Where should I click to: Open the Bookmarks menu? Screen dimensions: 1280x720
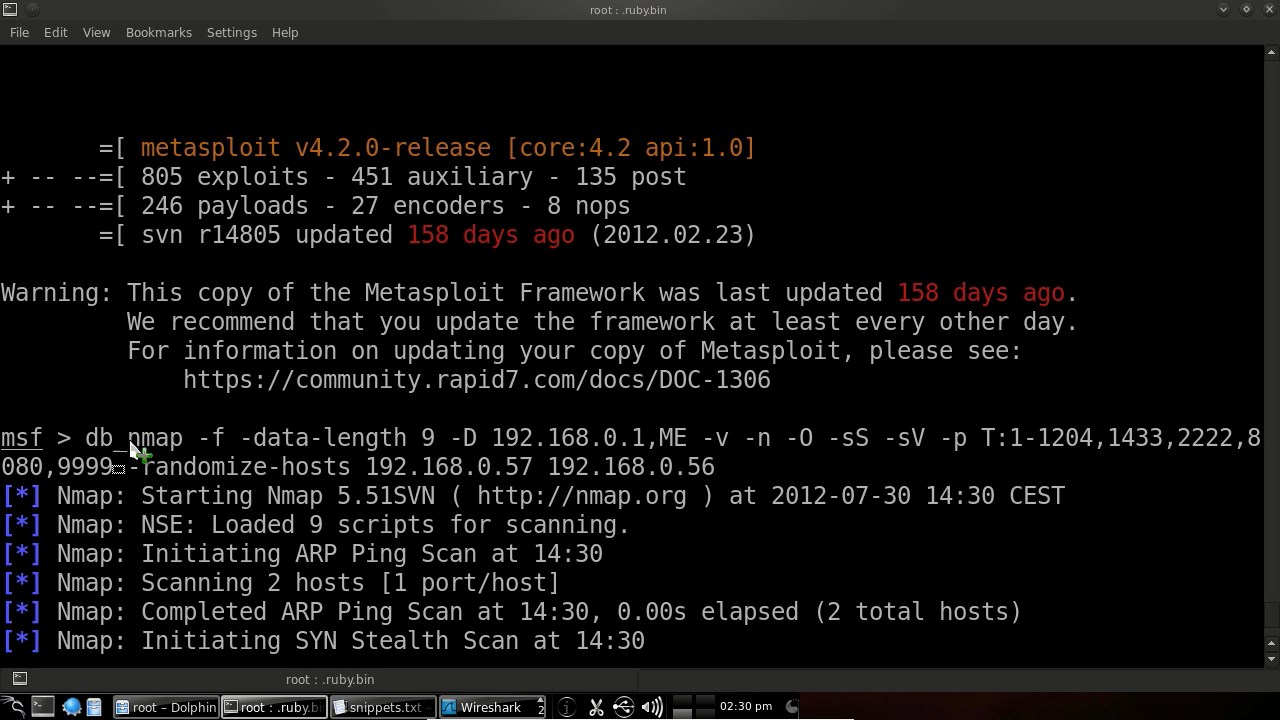tap(158, 32)
